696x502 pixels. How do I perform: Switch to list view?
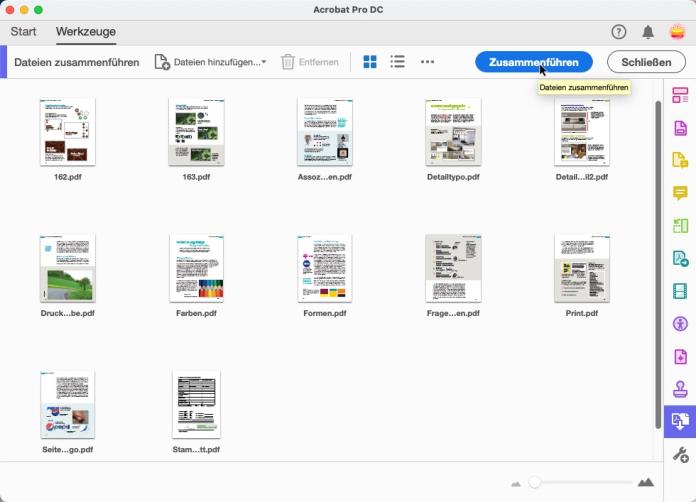(397, 62)
